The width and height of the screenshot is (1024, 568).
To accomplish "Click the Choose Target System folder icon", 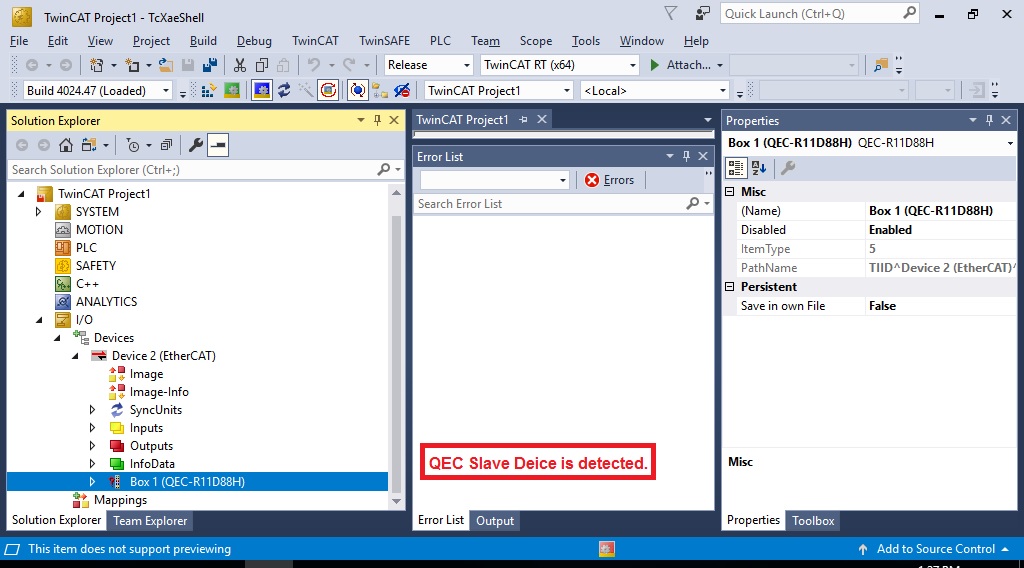I will (x=380, y=90).
